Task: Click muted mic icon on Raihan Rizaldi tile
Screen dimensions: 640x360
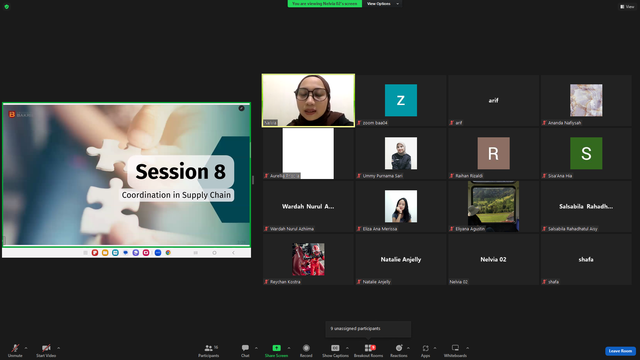Action: [x=451, y=176]
